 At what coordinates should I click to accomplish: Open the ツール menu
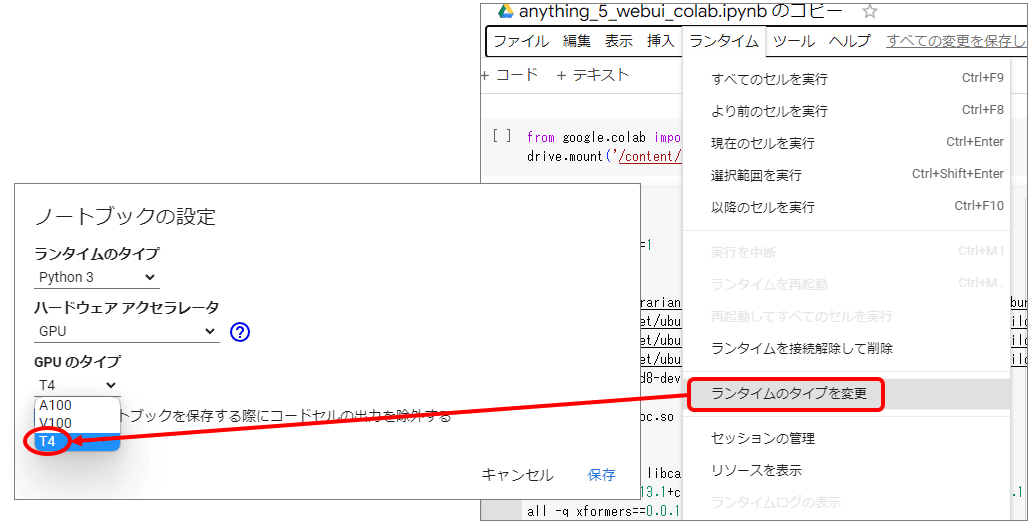(793, 42)
